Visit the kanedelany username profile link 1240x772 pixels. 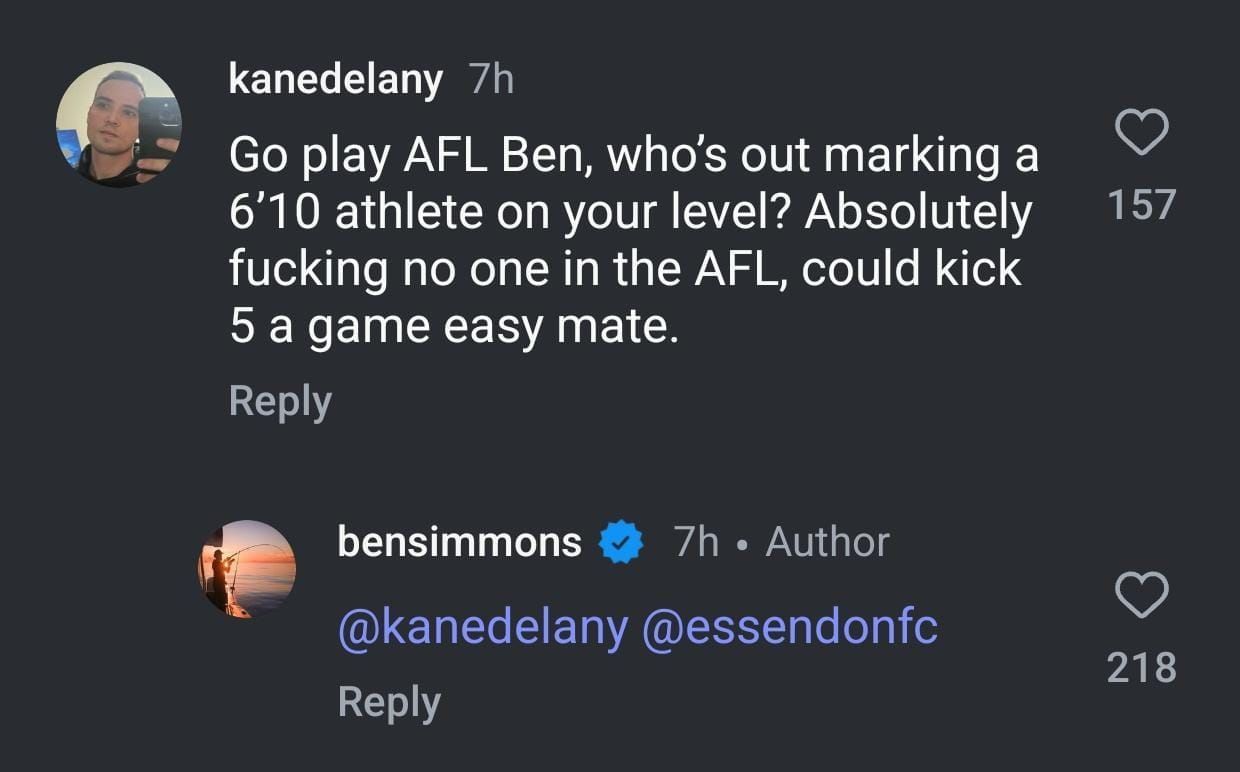click(x=335, y=79)
